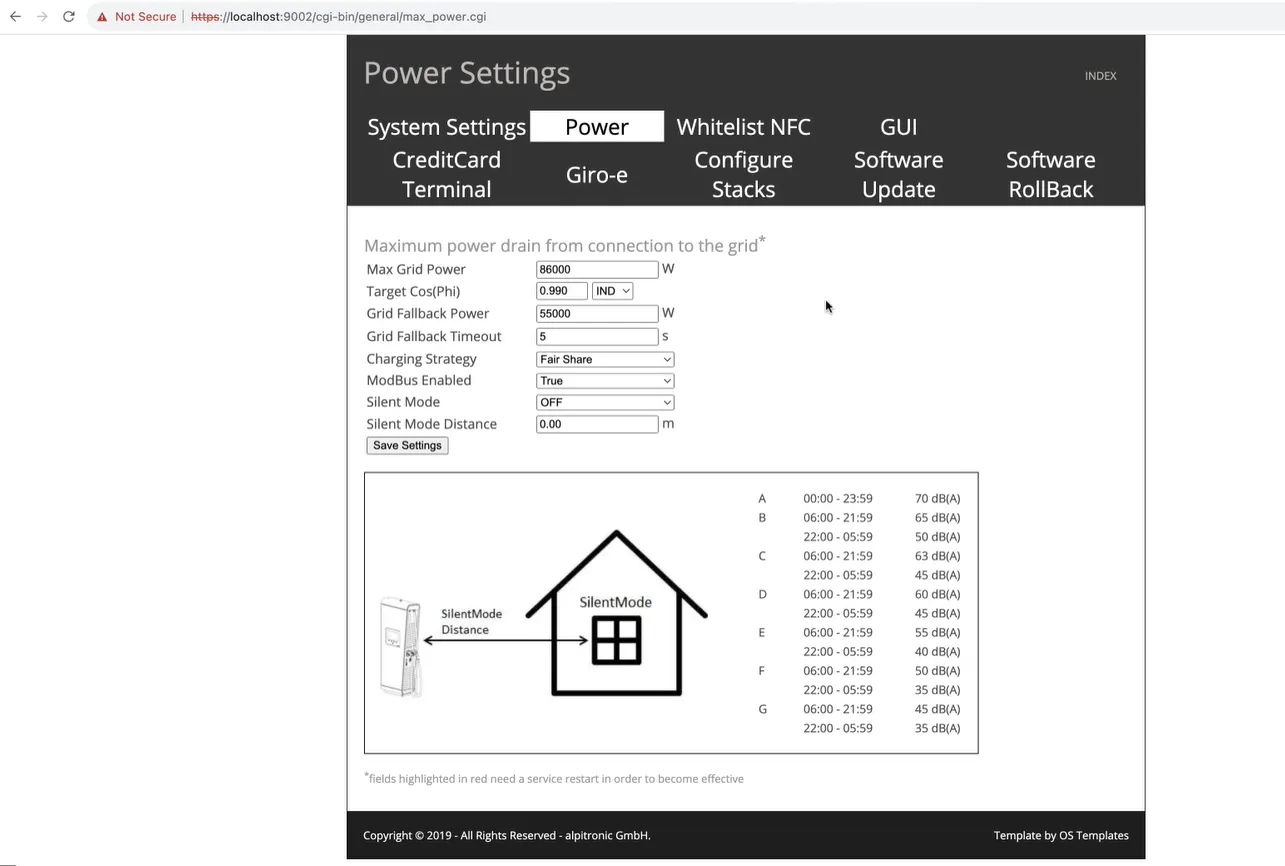Screen dimensions: 1285x866
Task: Click the 63 dB(A) value
Action: pos(937,556)
